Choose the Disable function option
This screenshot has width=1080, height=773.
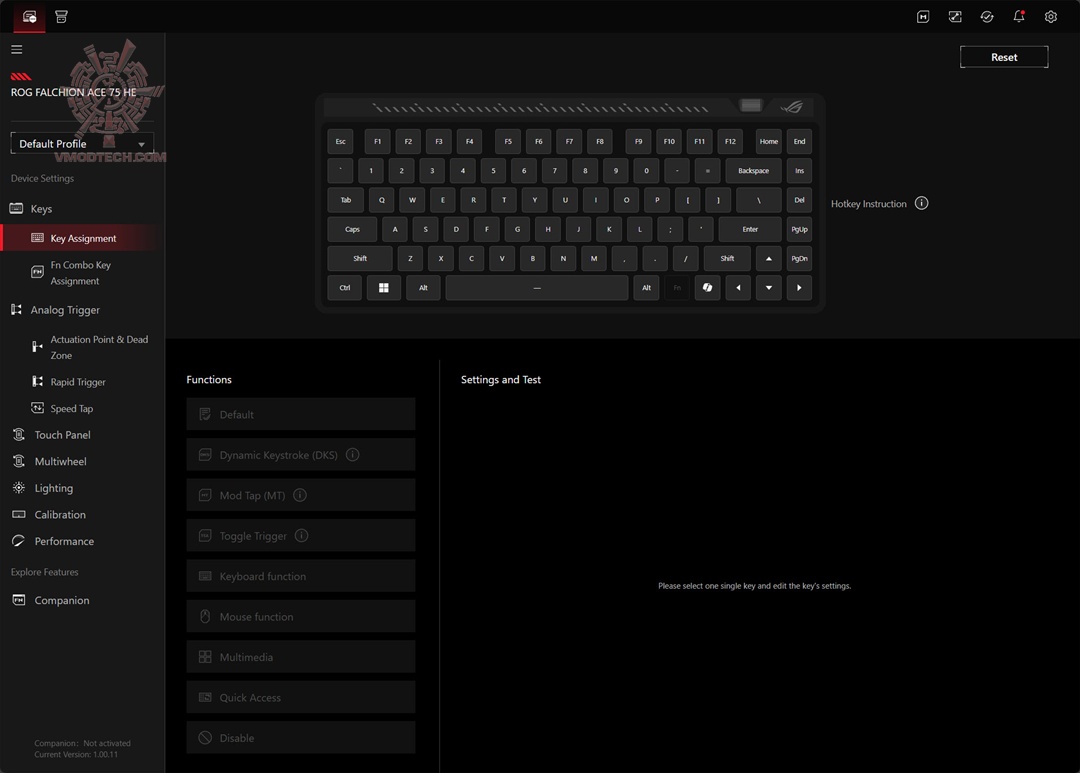(300, 738)
